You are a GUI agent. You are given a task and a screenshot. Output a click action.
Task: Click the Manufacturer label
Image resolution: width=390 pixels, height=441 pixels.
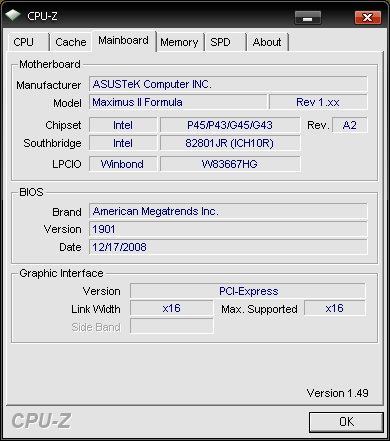coord(49,85)
